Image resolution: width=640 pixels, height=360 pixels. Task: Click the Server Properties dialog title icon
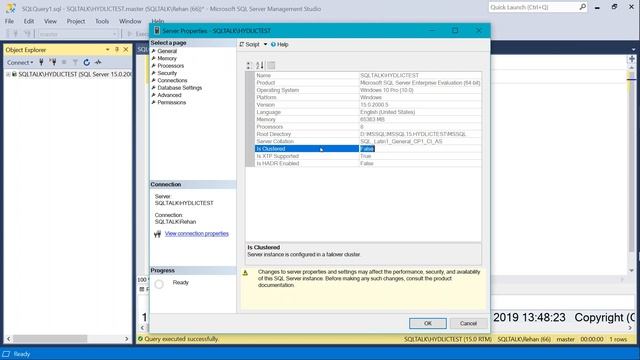pos(157,31)
